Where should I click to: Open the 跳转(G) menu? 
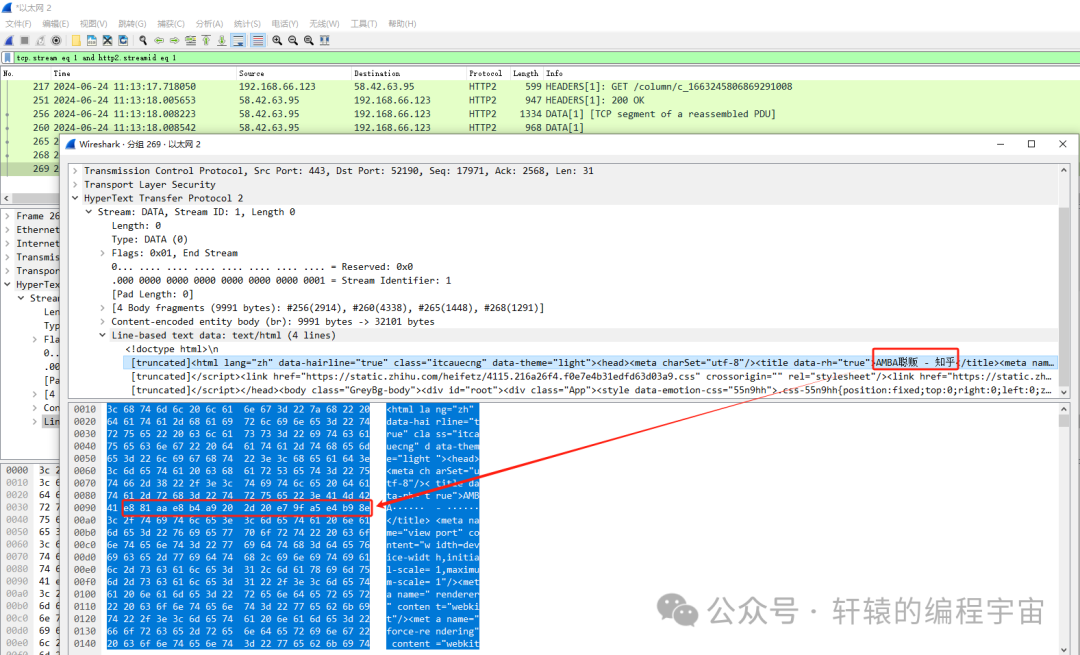[132, 23]
